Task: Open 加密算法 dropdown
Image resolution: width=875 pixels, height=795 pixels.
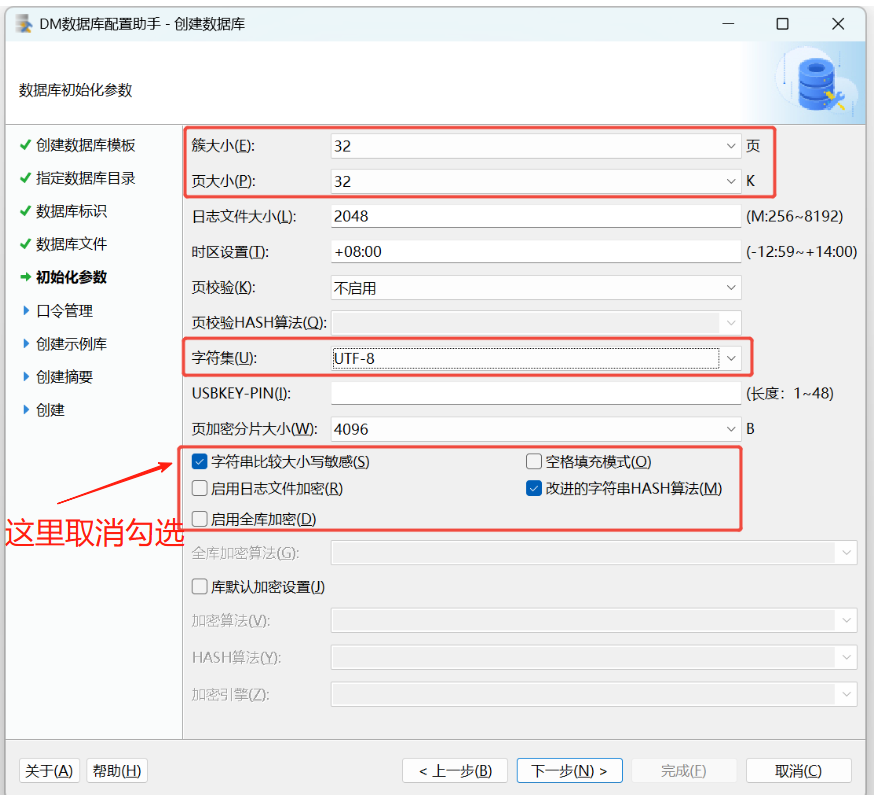Action: click(x=594, y=620)
